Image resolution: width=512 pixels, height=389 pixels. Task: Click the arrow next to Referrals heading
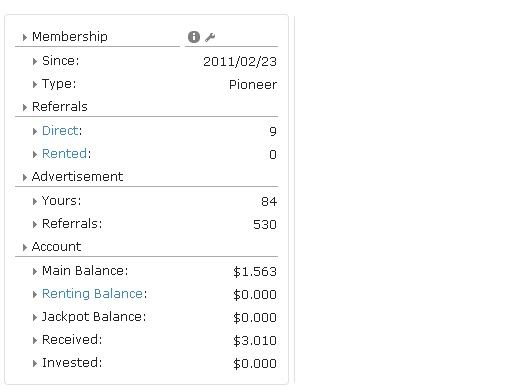pos(25,107)
